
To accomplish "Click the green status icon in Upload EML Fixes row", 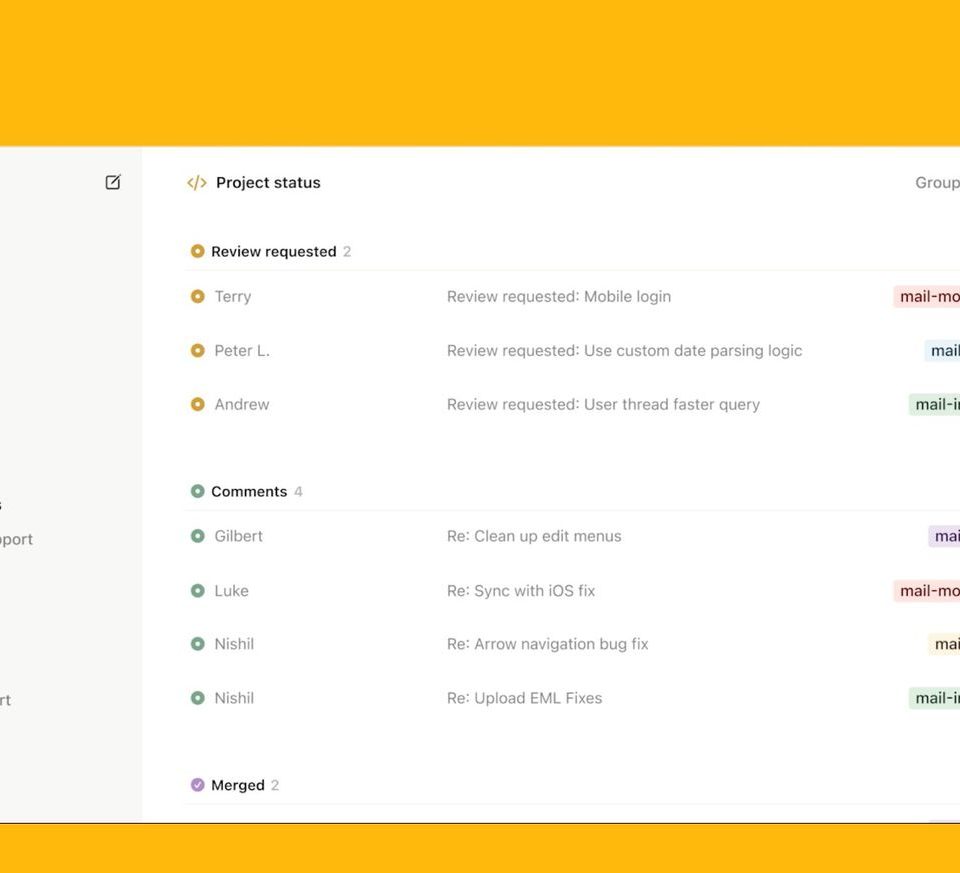I will point(198,699).
